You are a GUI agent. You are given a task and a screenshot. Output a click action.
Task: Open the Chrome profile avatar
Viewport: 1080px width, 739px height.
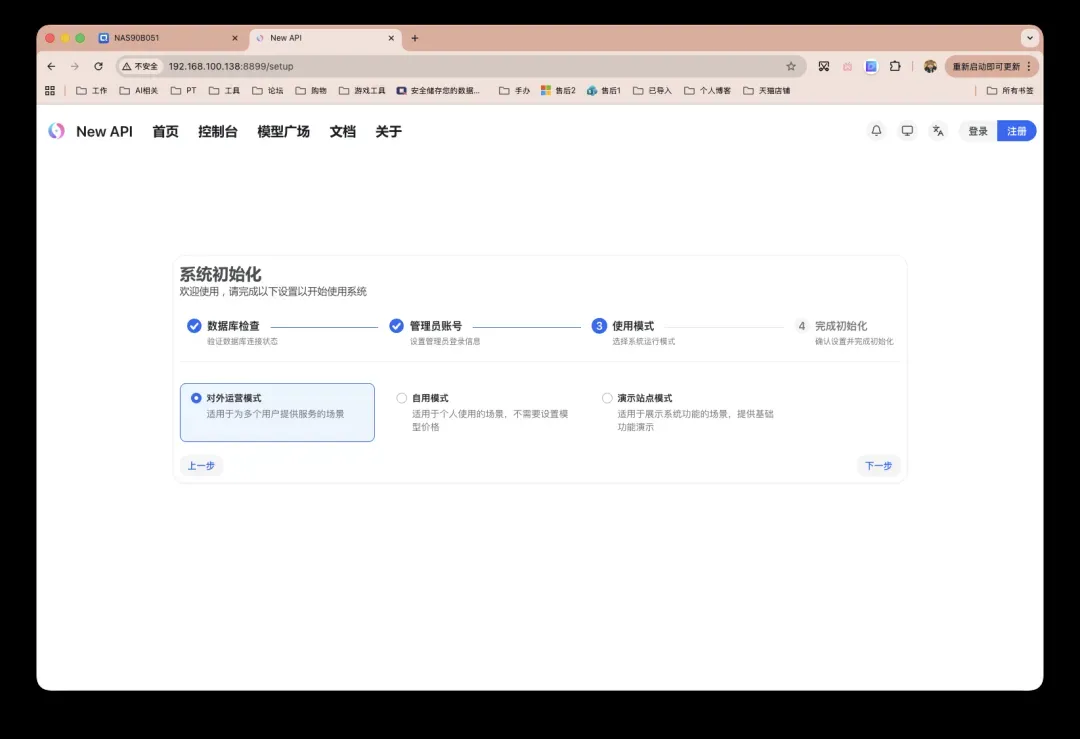click(930, 66)
